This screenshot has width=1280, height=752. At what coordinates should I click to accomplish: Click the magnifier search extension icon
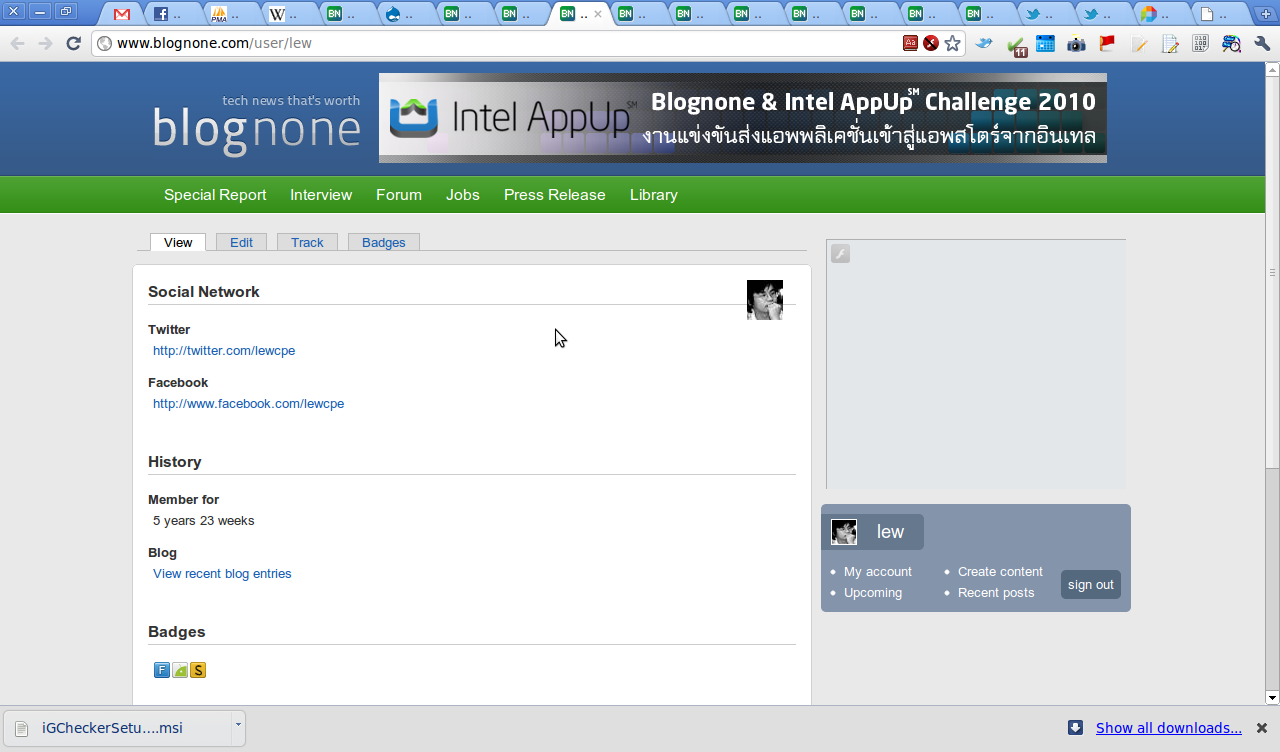click(1232, 43)
